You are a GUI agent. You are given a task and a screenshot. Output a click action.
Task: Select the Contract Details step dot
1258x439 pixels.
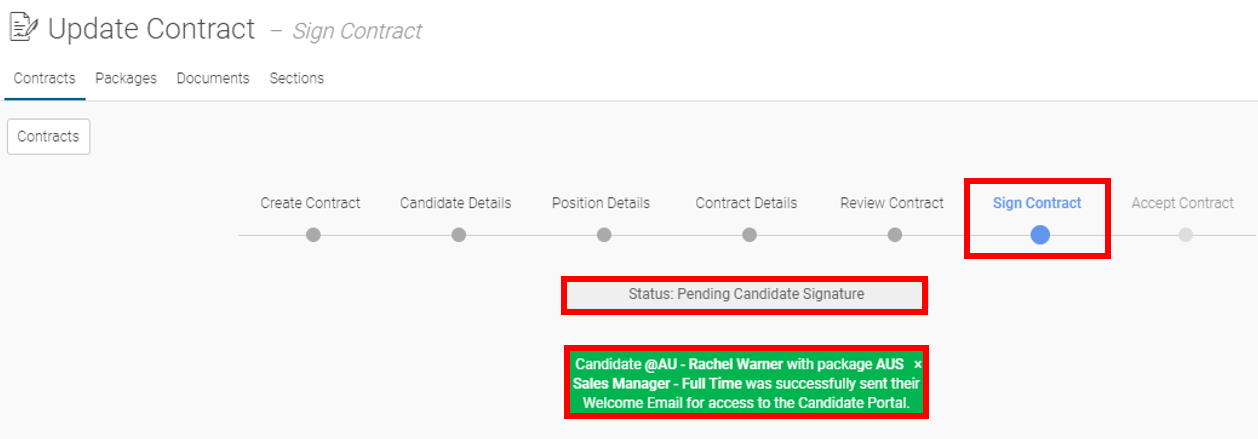(749, 235)
